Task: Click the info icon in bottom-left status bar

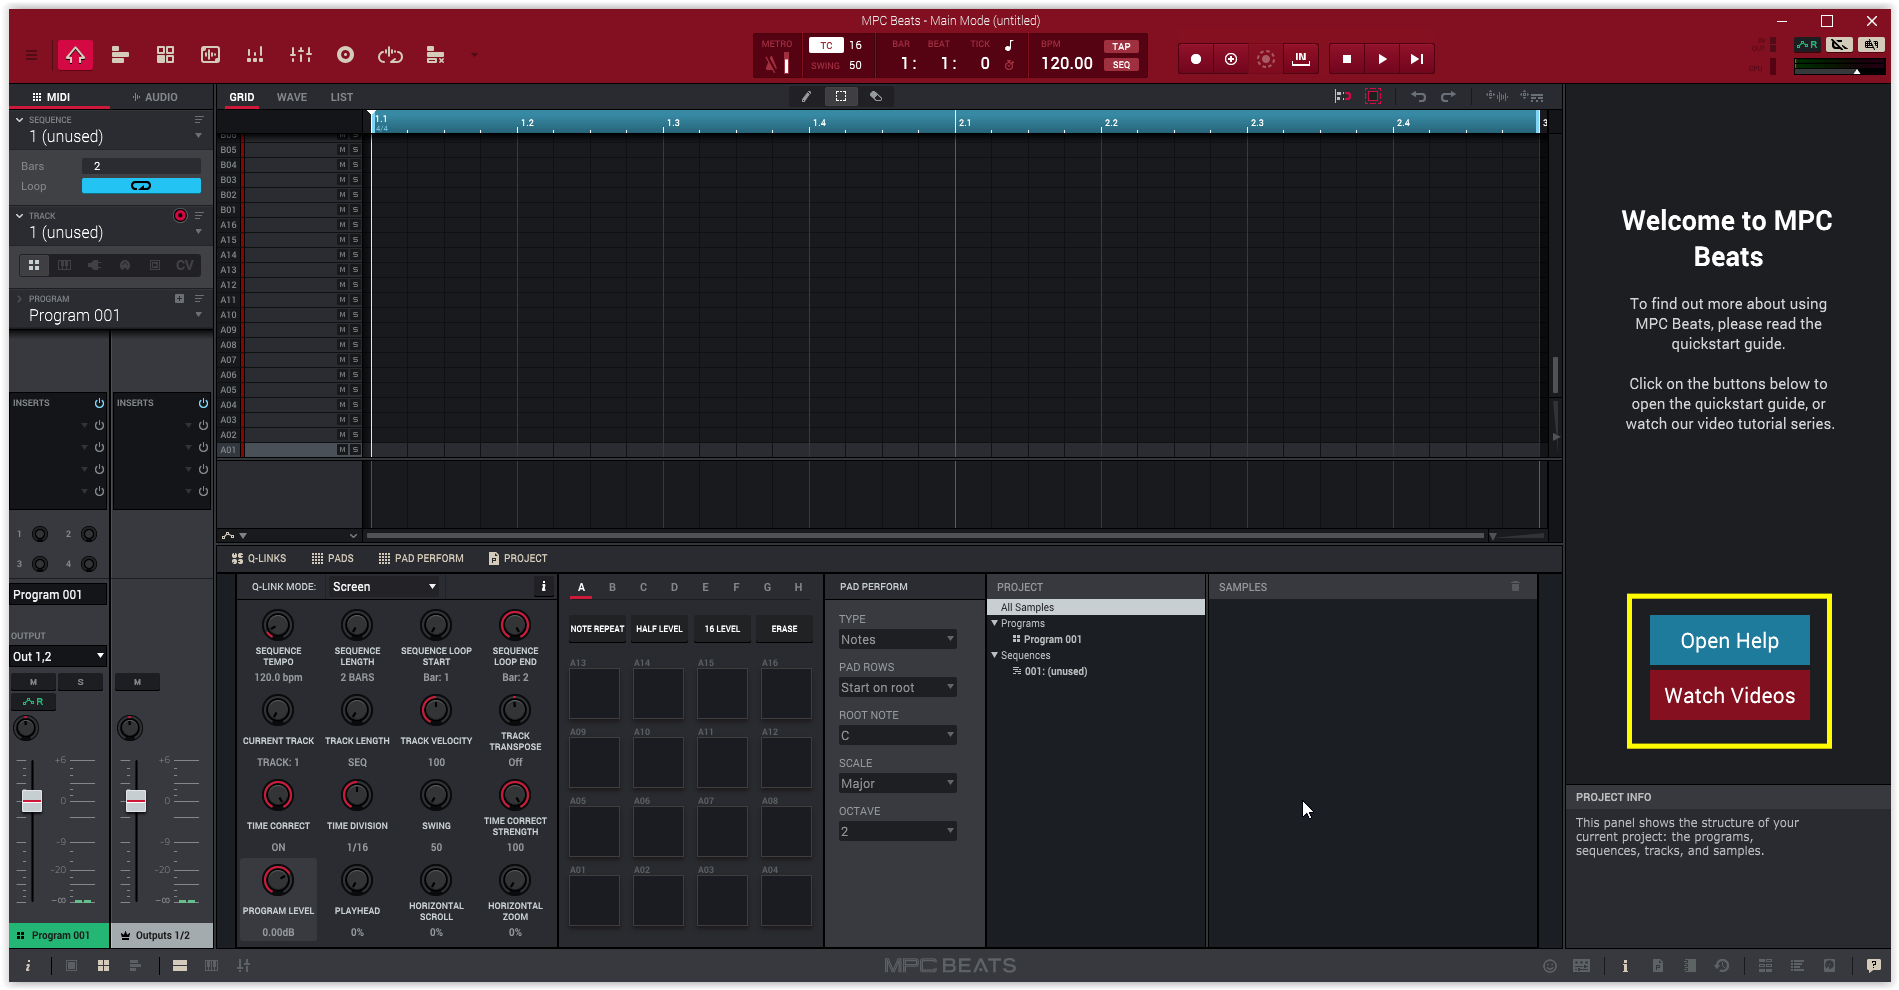Action: [x=28, y=966]
